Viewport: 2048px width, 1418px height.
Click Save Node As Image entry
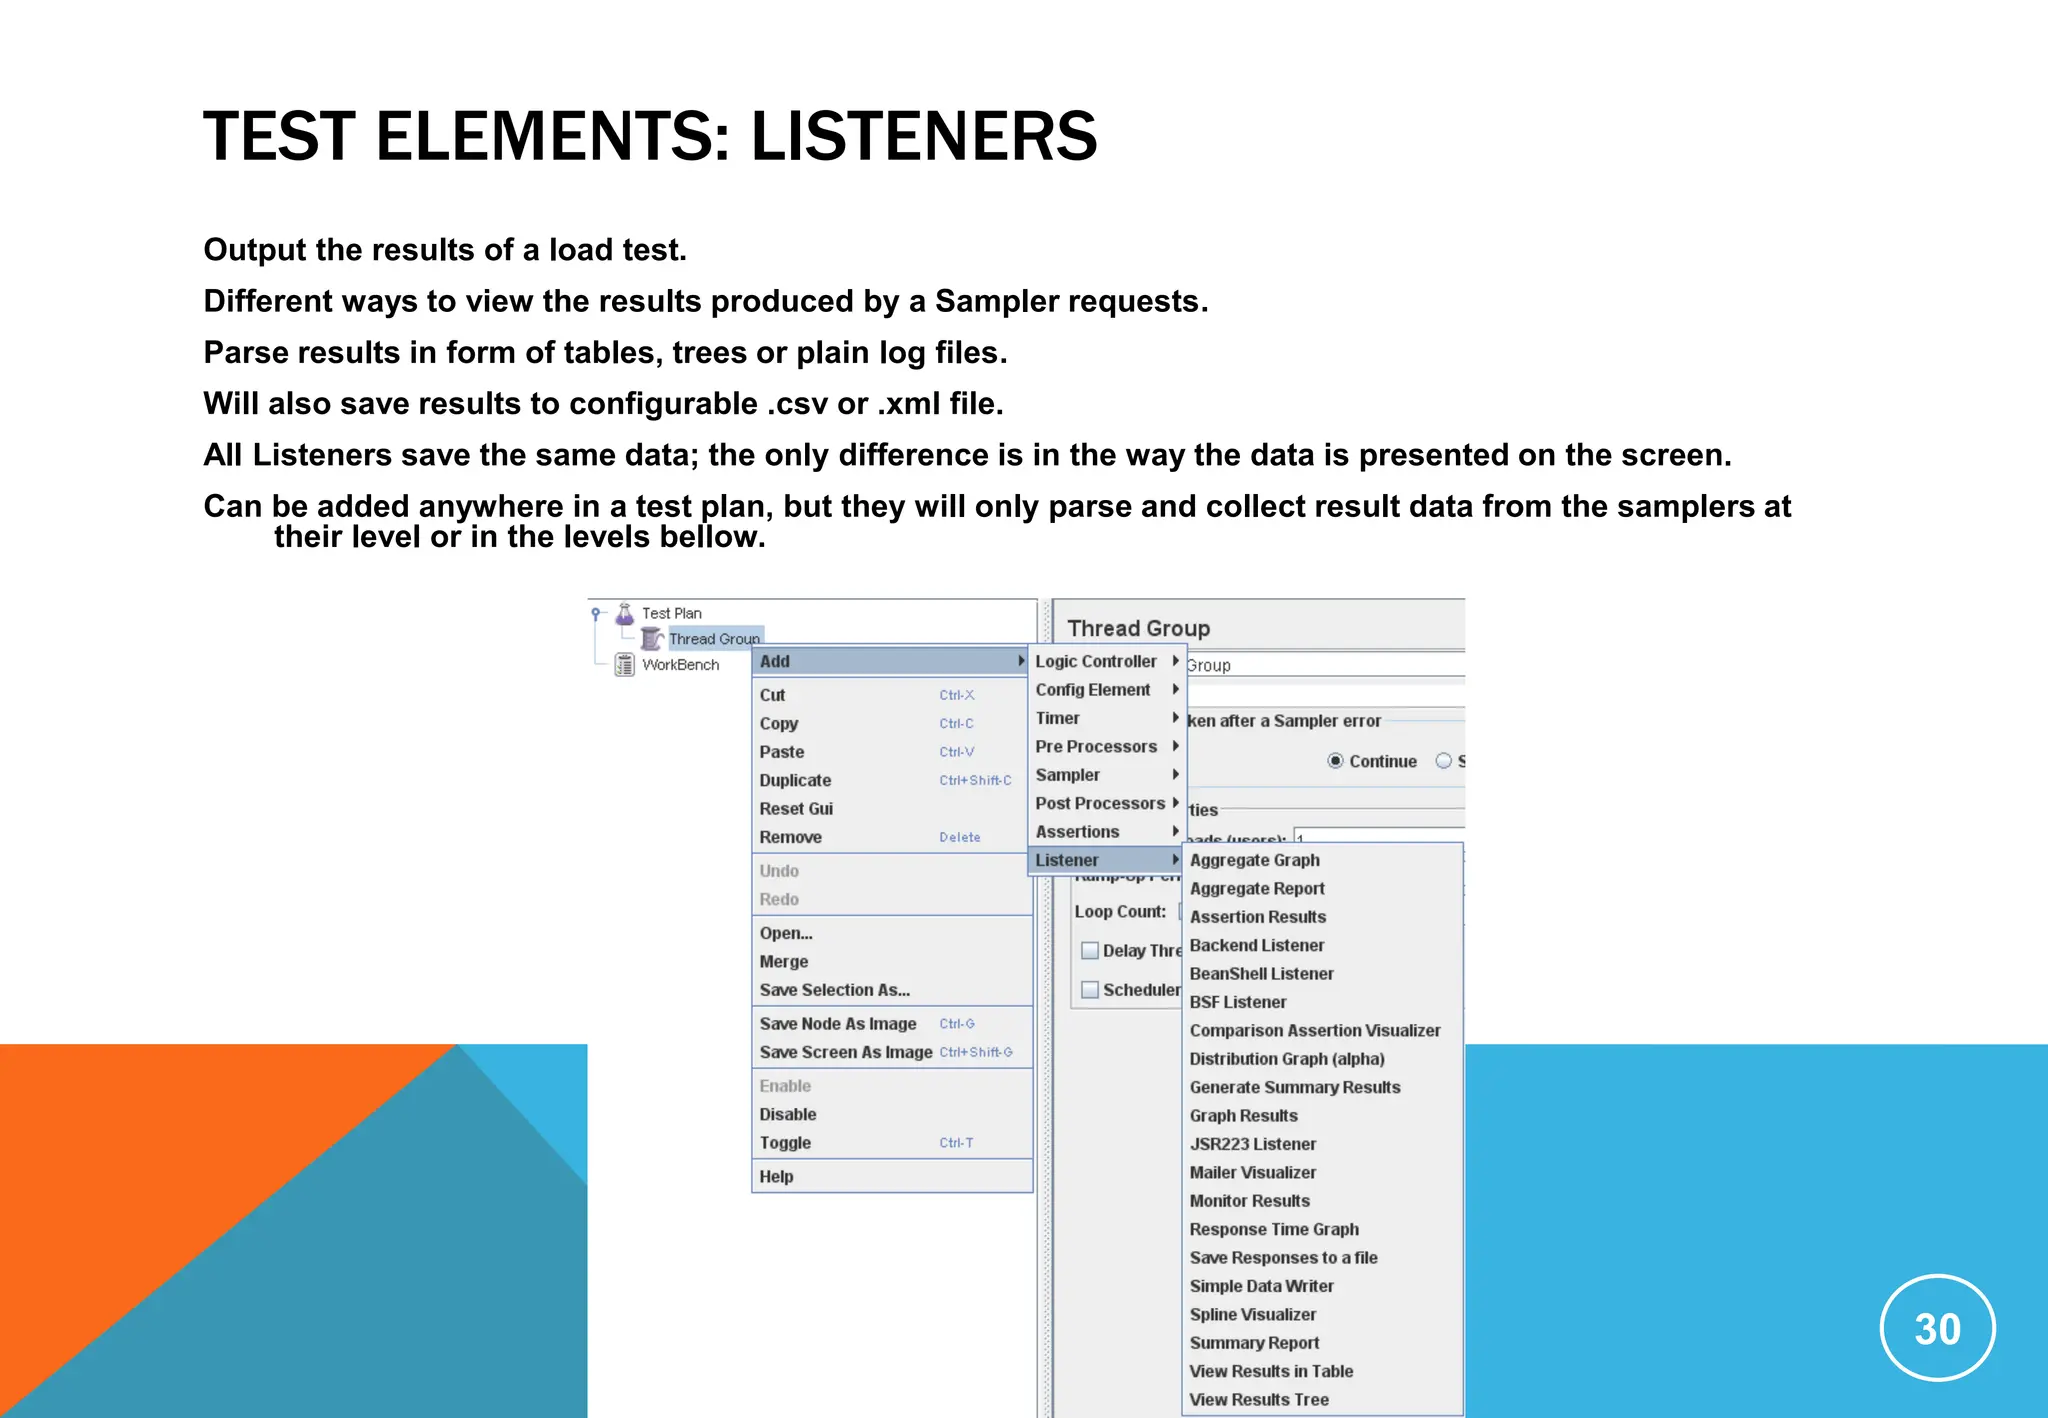tap(838, 1024)
